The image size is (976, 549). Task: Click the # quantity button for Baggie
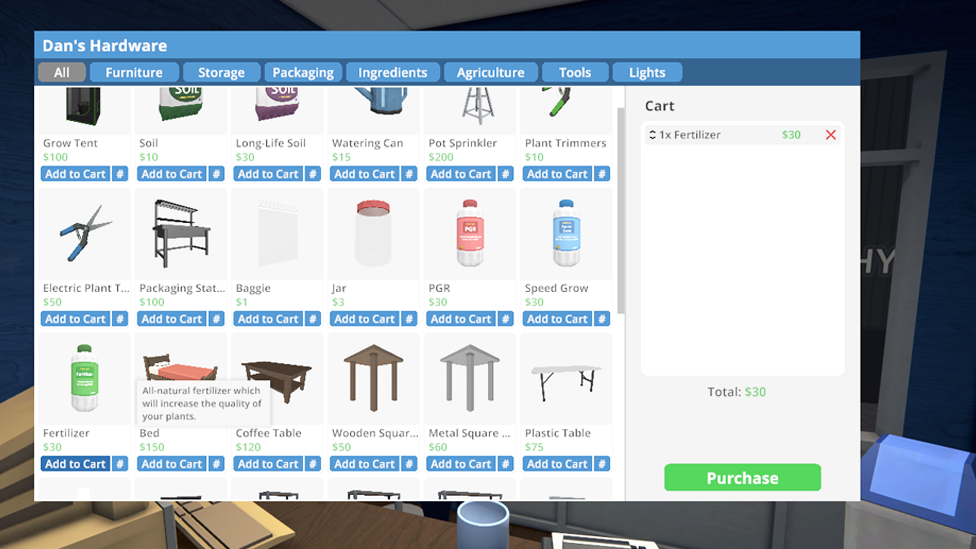(x=313, y=319)
